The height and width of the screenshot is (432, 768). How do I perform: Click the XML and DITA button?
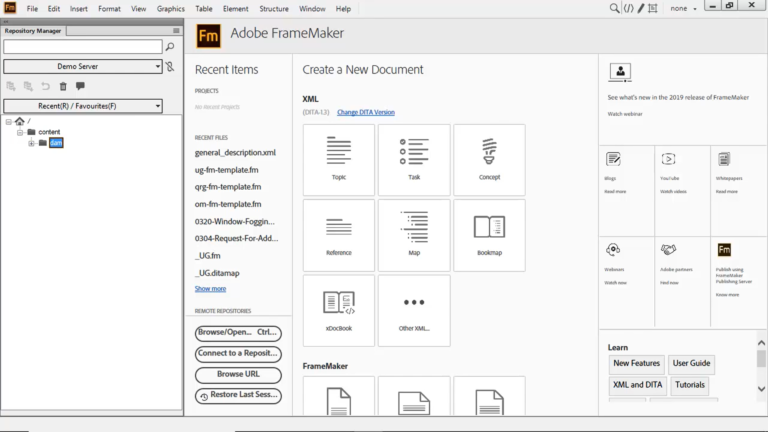coord(638,385)
